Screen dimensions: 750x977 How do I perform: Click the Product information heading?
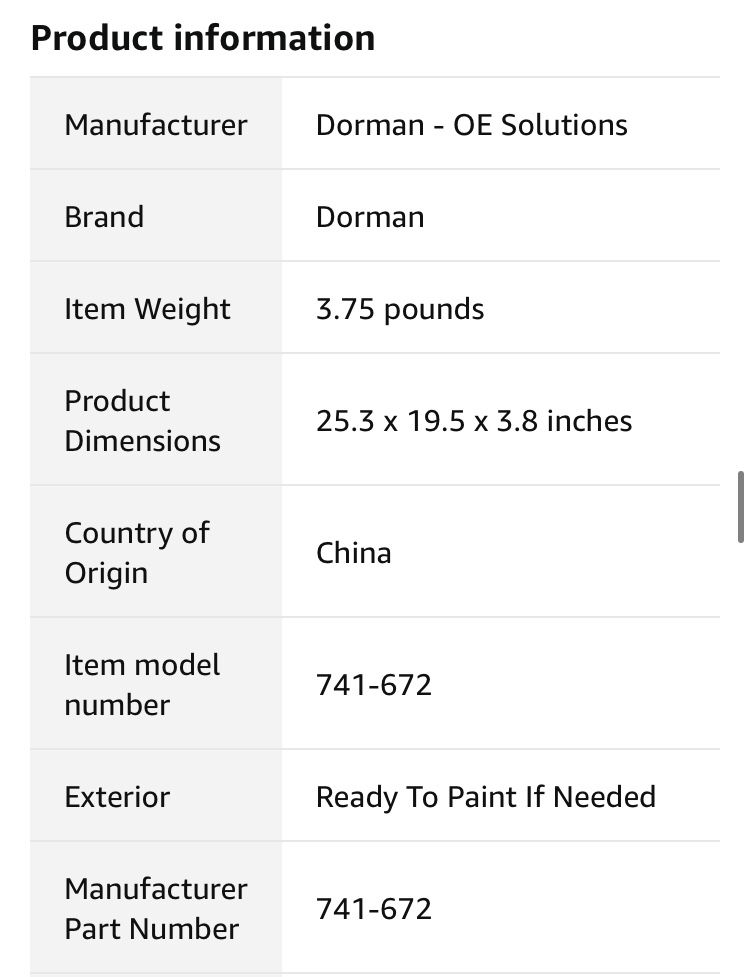pyautogui.click(x=202, y=38)
